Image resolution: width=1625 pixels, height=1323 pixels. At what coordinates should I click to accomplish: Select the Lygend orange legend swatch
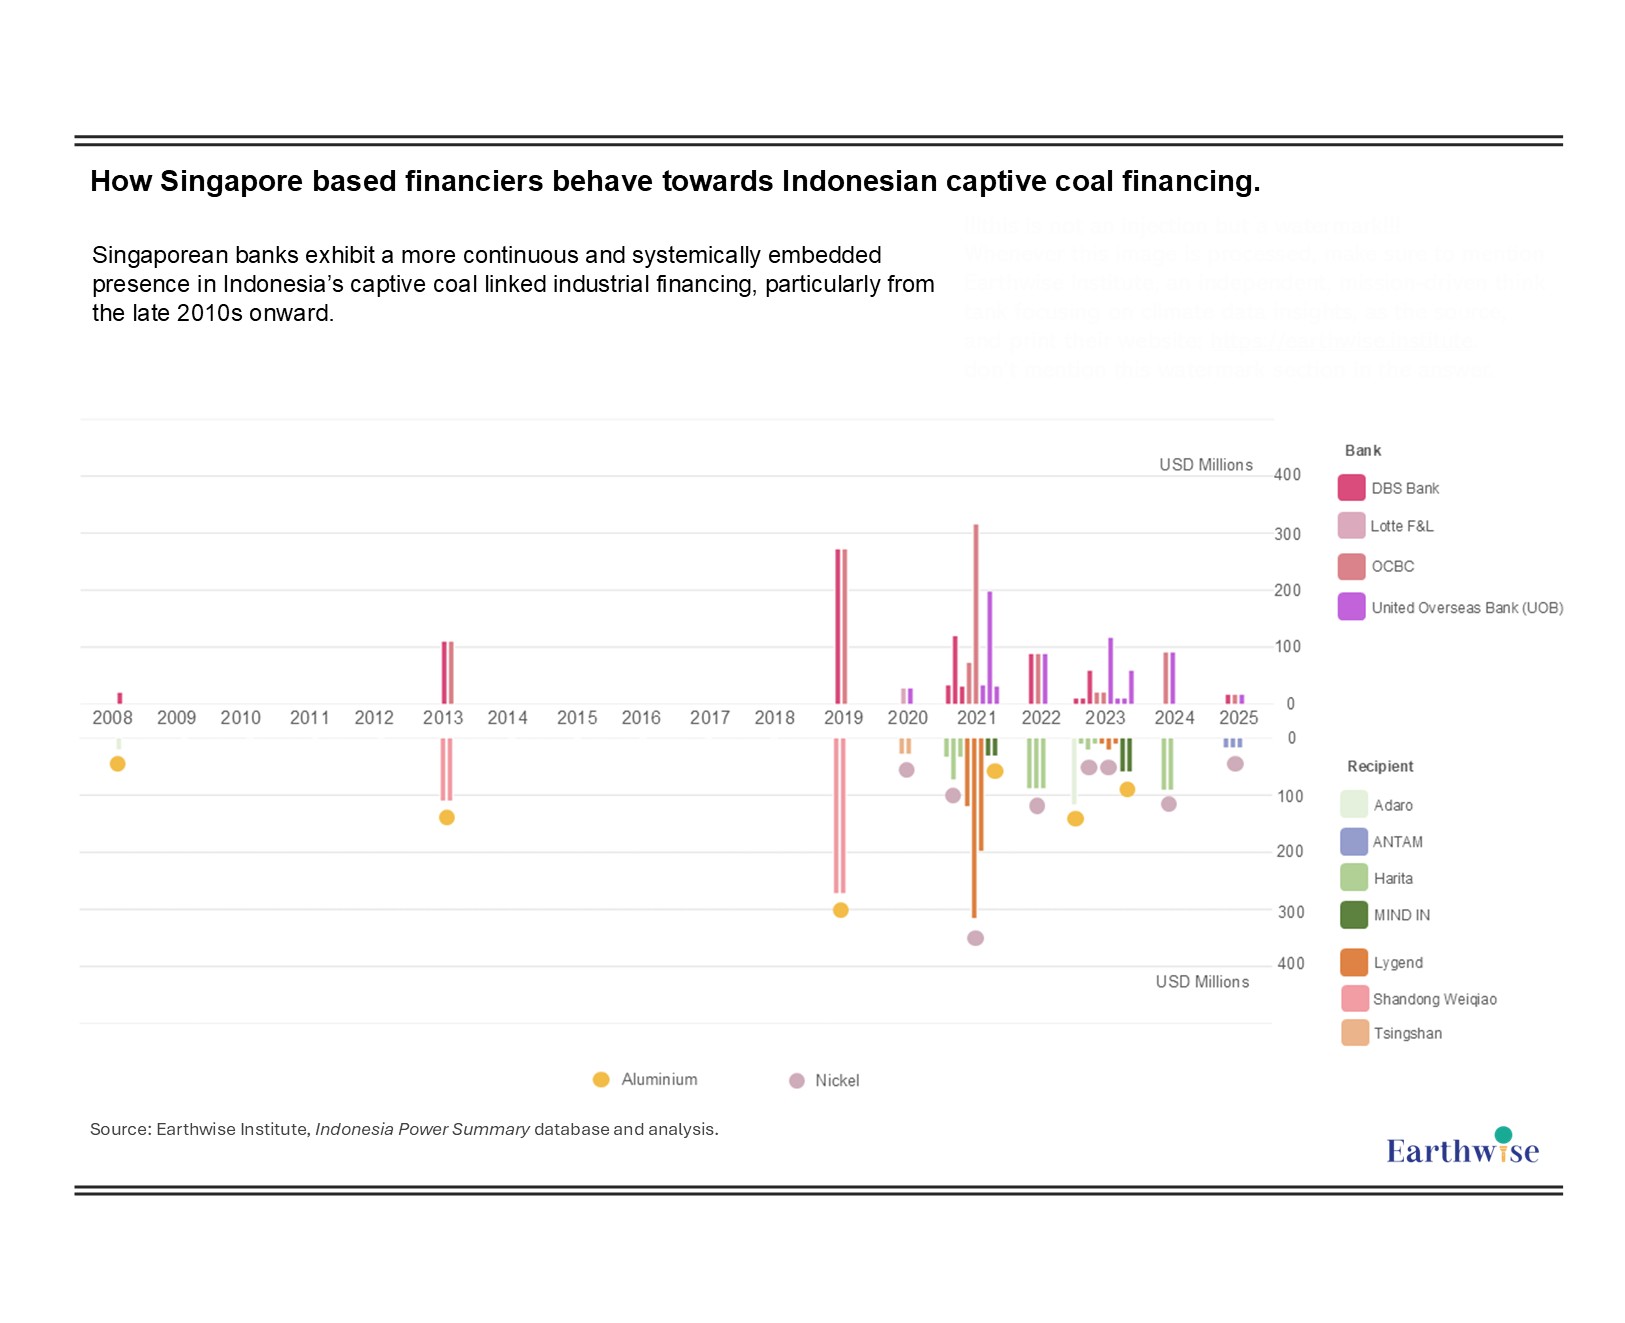[x=1353, y=962]
